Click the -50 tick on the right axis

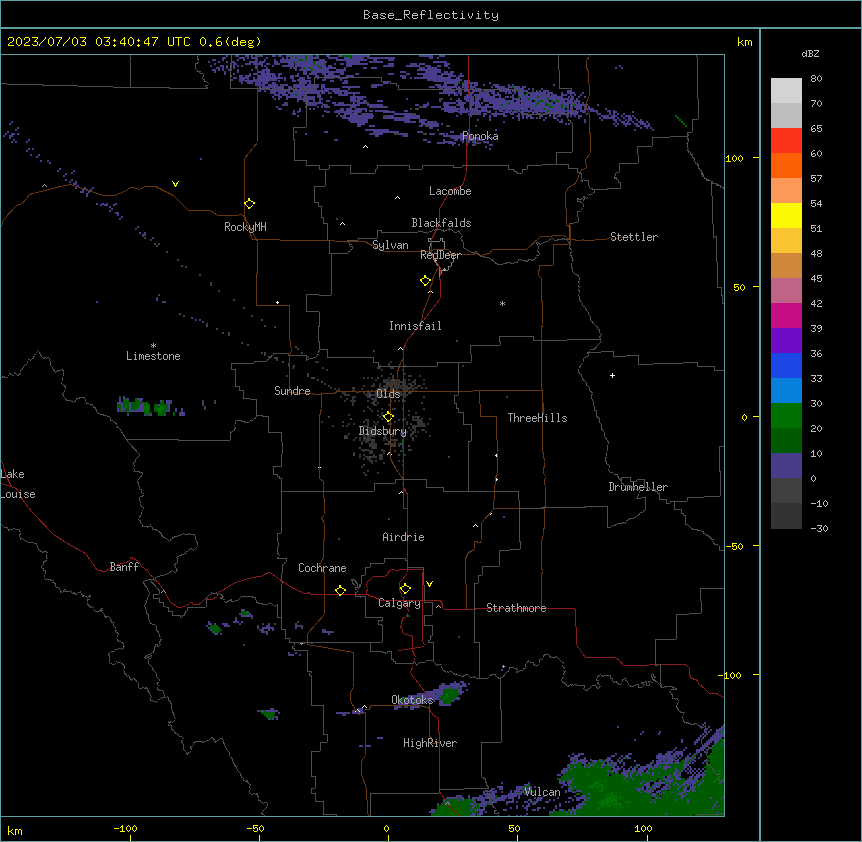(734, 546)
